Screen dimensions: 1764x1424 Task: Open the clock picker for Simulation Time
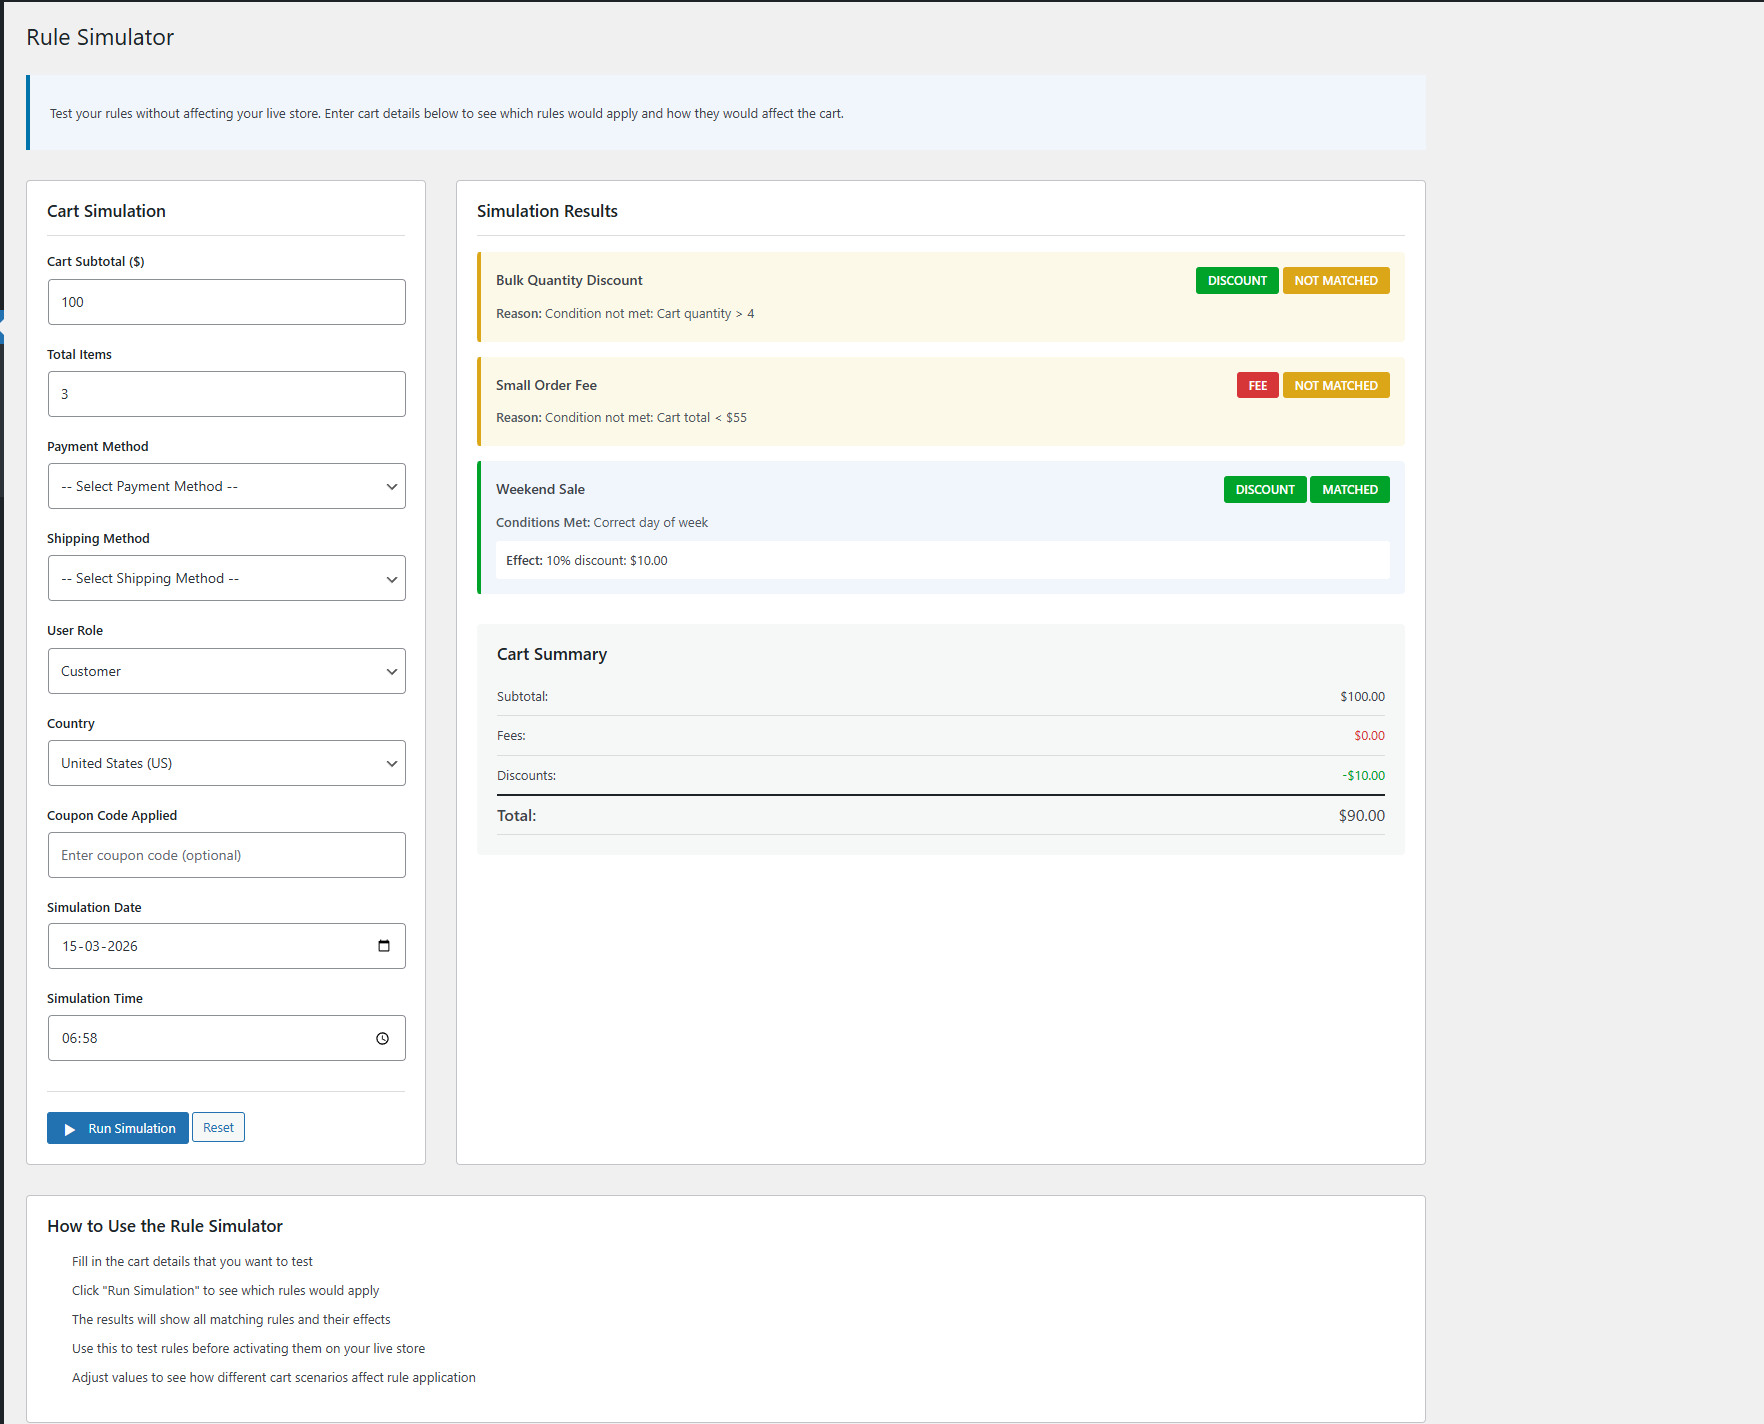tap(382, 1038)
